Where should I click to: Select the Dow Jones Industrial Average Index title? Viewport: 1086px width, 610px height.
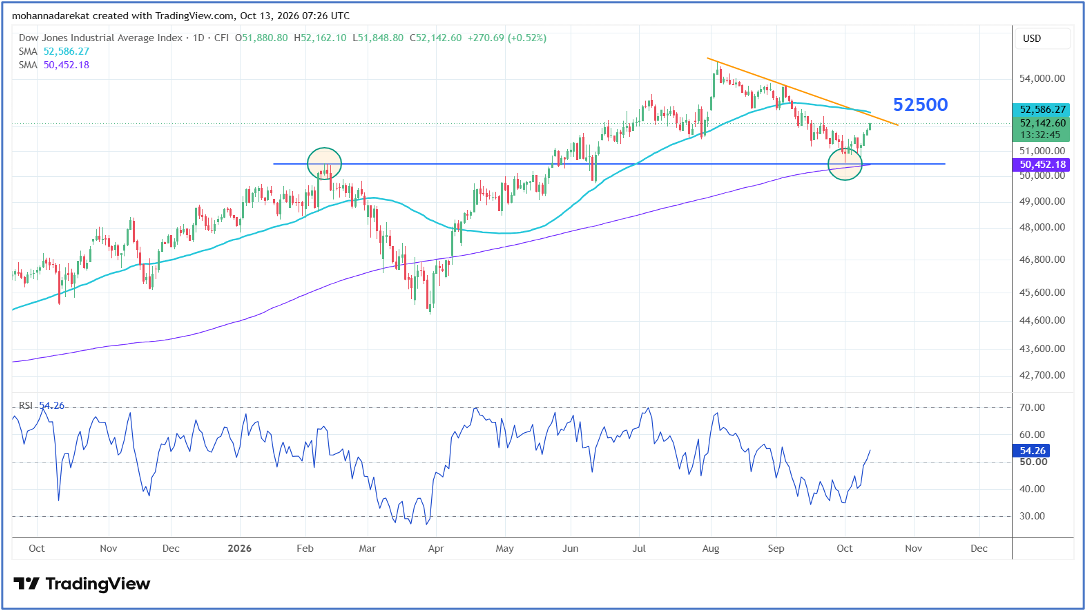[100, 38]
